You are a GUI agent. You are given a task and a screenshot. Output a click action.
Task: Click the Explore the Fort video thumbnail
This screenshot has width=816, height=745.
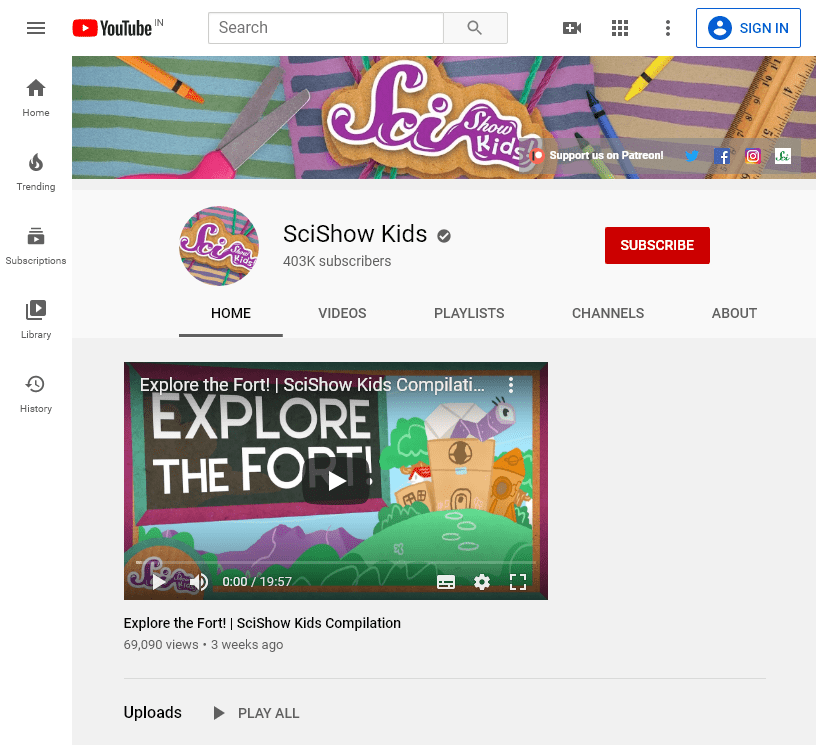point(336,481)
